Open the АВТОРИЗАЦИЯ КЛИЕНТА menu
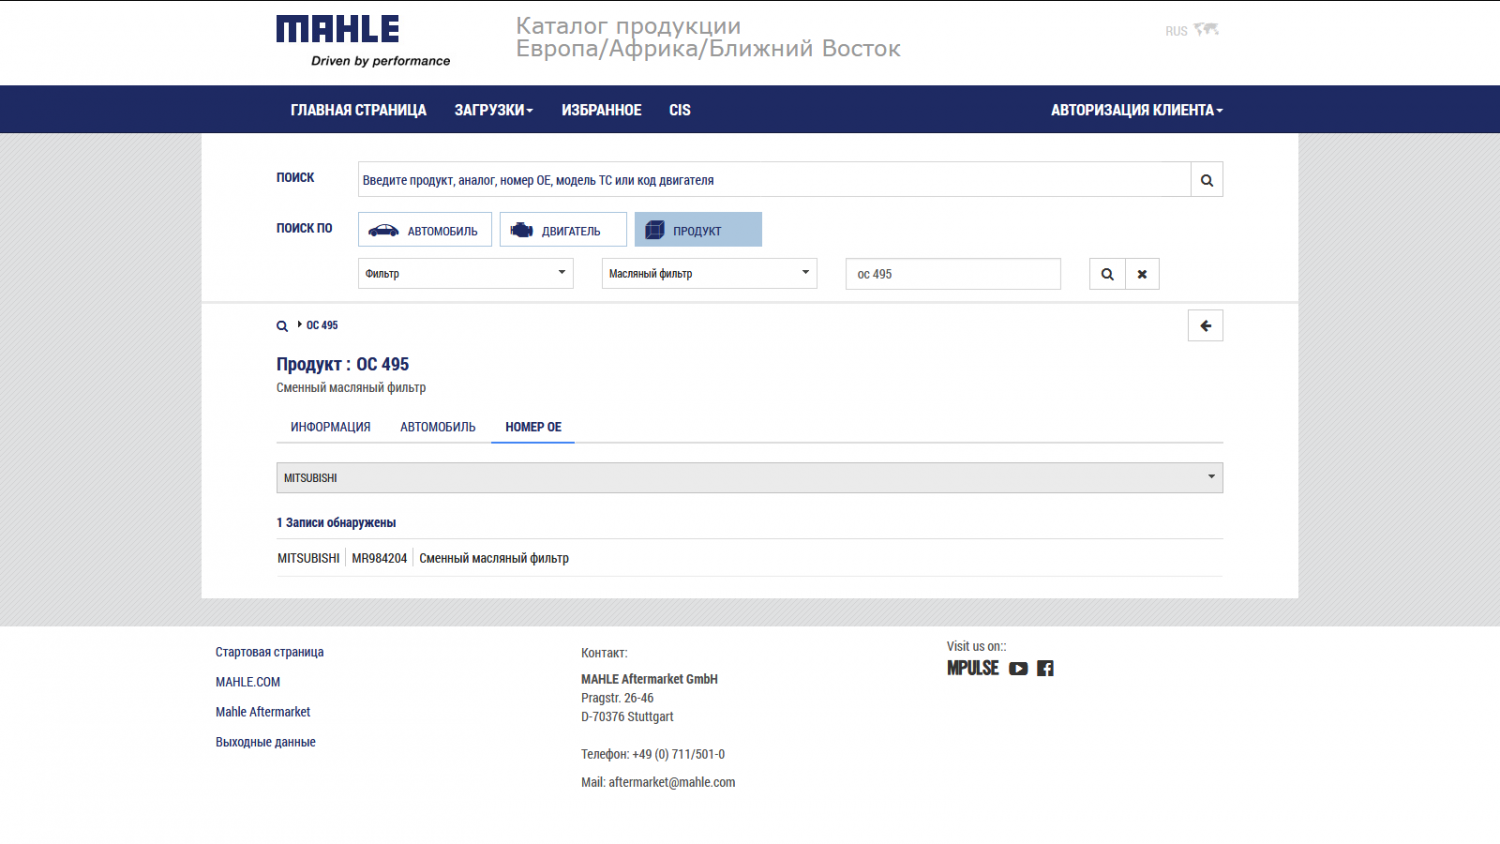This screenshot has height=844, width=1500. tap(1137, 110)
